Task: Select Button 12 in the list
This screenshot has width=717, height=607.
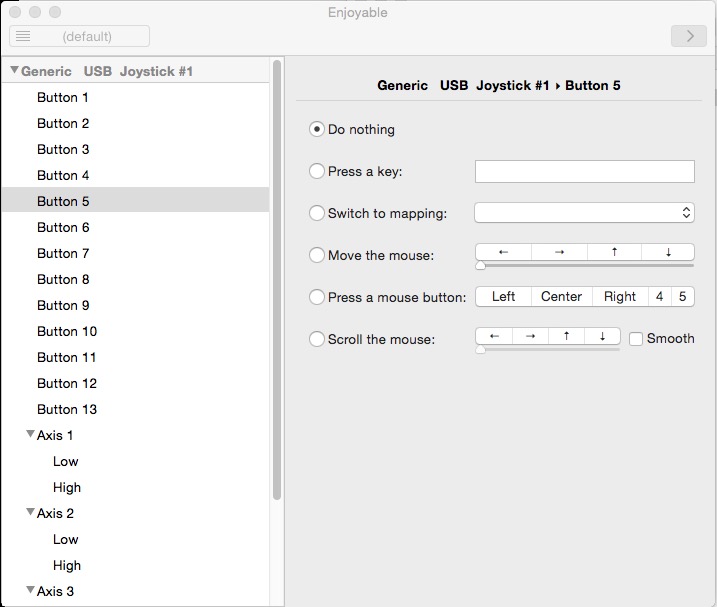Action: (135, 383)
